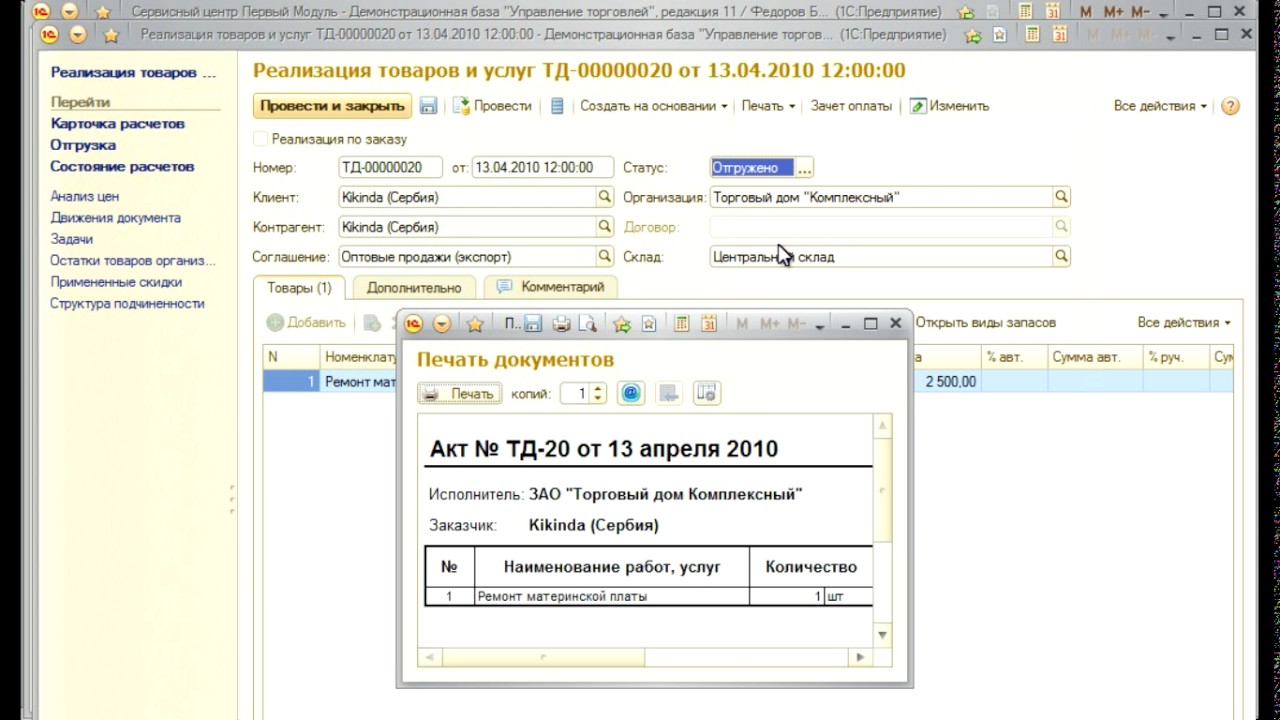This screenshot has width=1280, height=720.
Task: Click the favorites star in the print dialog title bar
Action: (x=475, y=324)
